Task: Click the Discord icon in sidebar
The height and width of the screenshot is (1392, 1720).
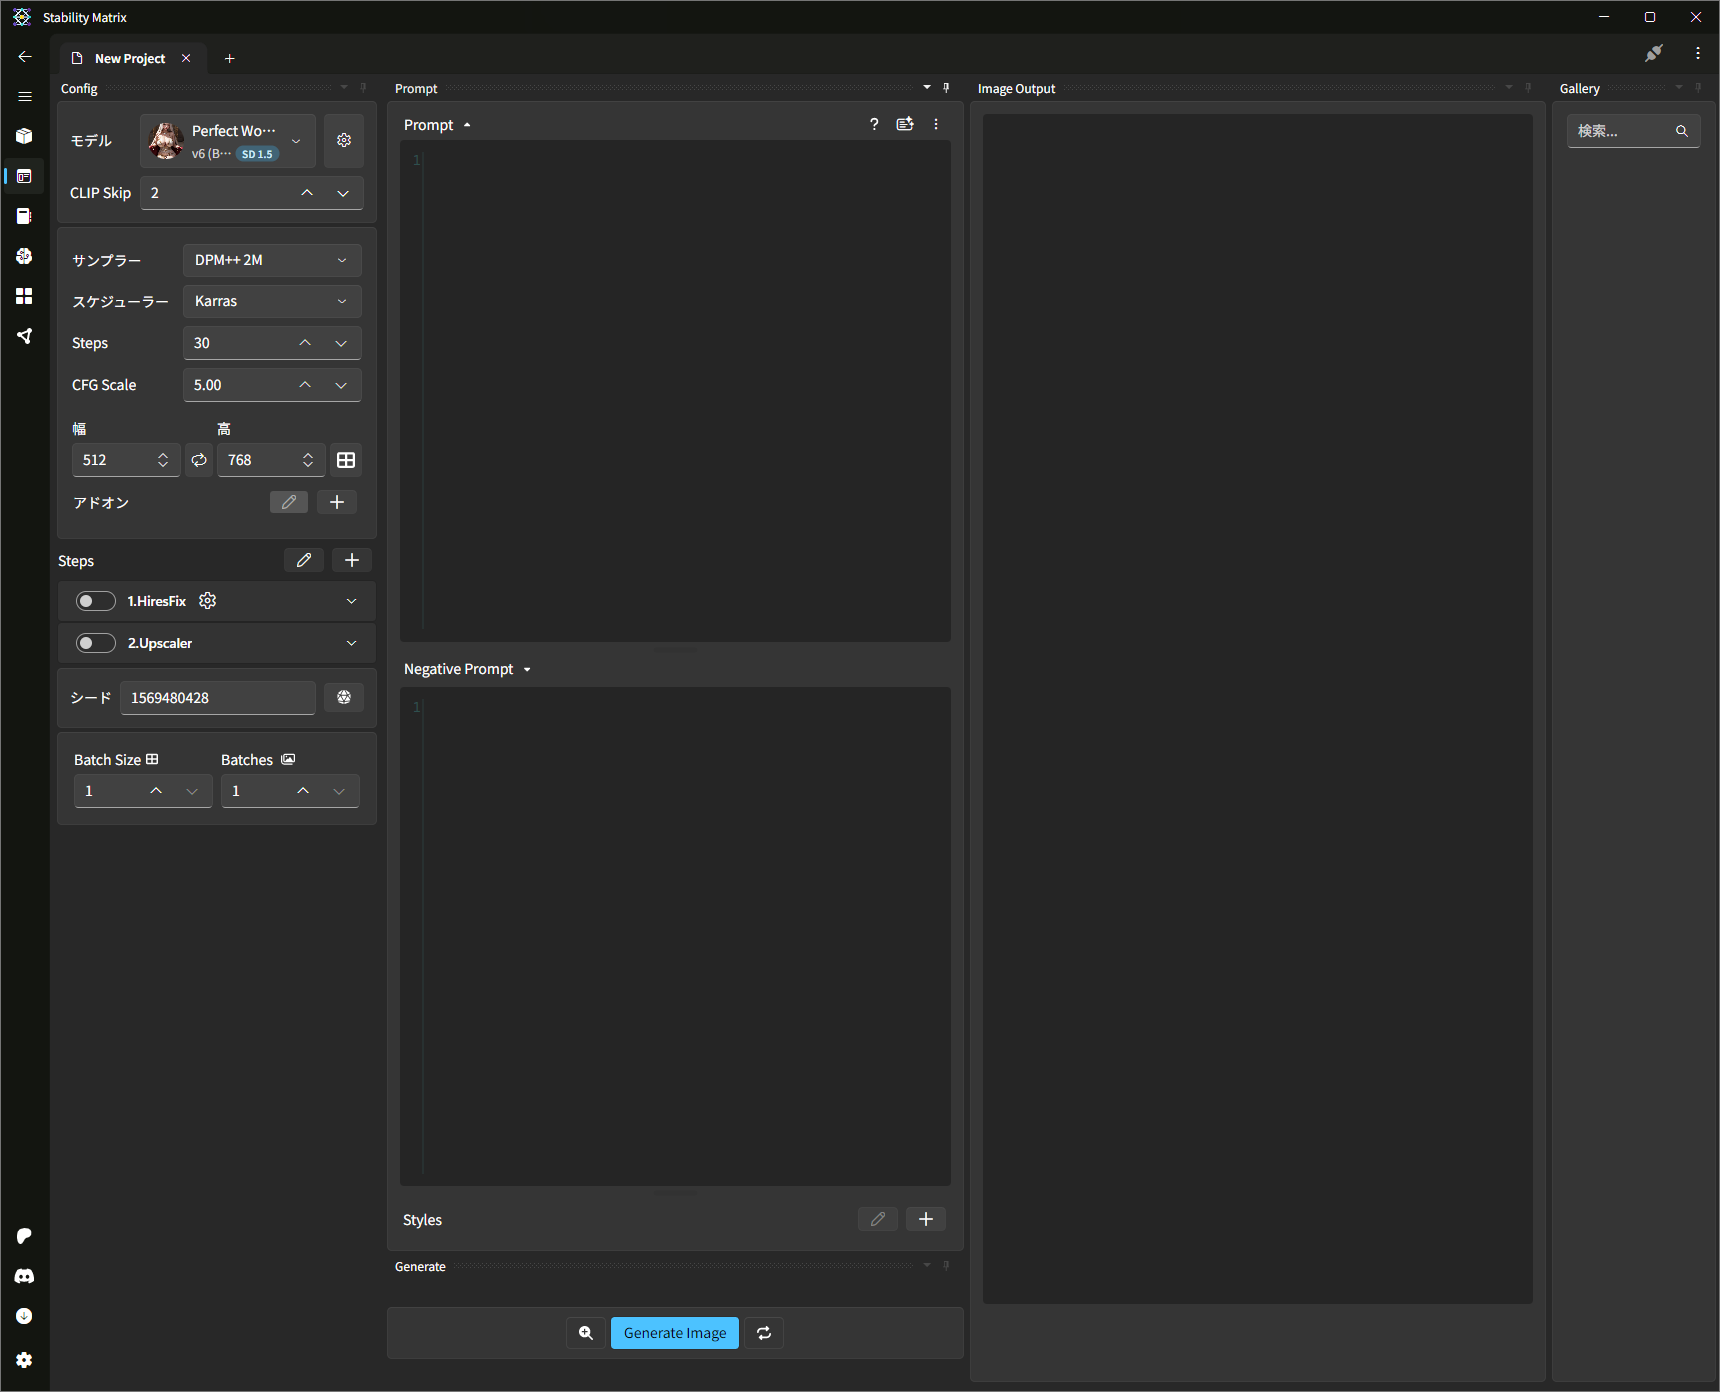Action: pos(24,1276)
